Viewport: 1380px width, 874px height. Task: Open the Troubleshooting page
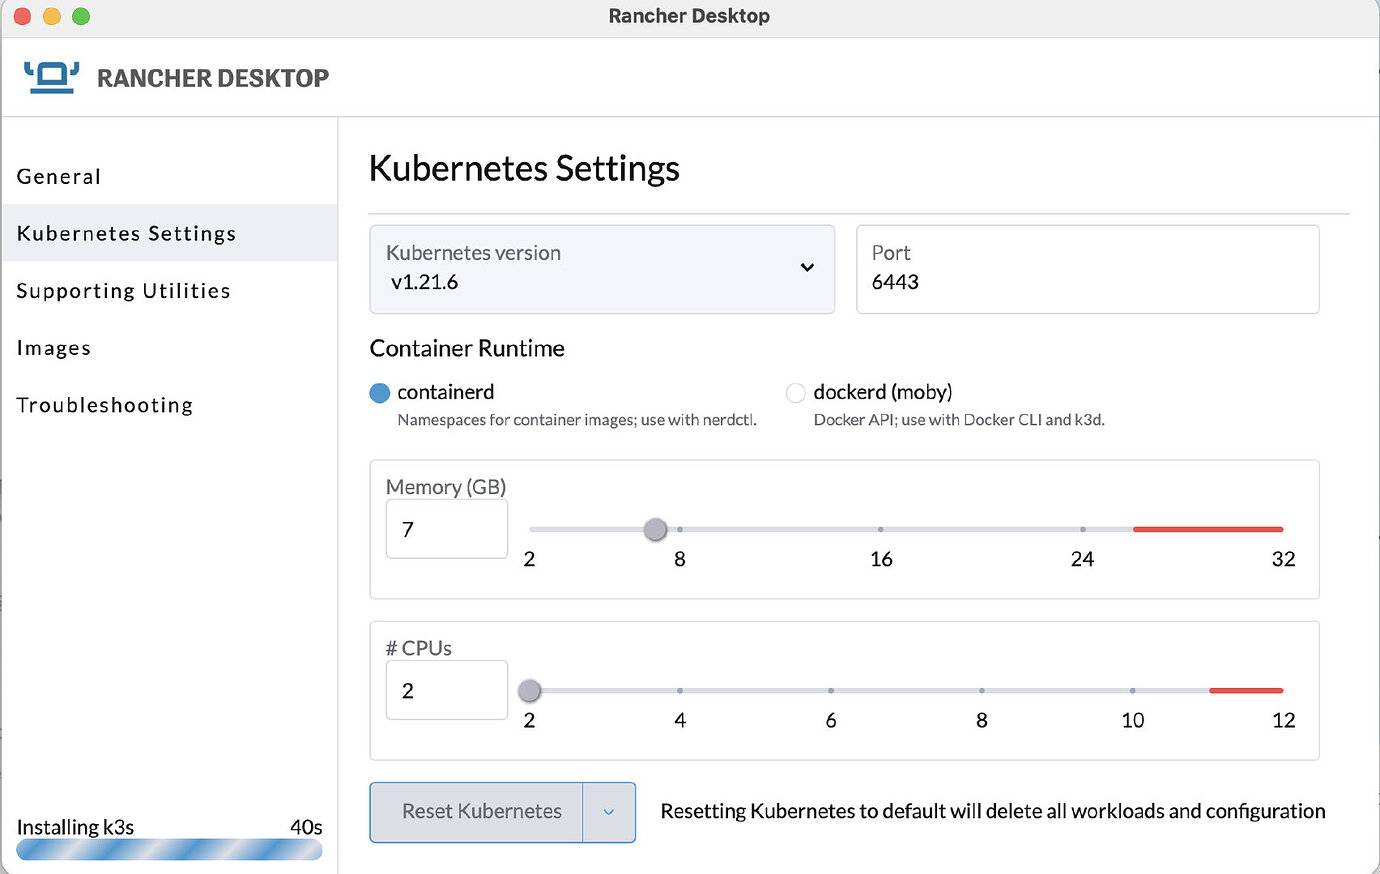[x=105, y=405]
